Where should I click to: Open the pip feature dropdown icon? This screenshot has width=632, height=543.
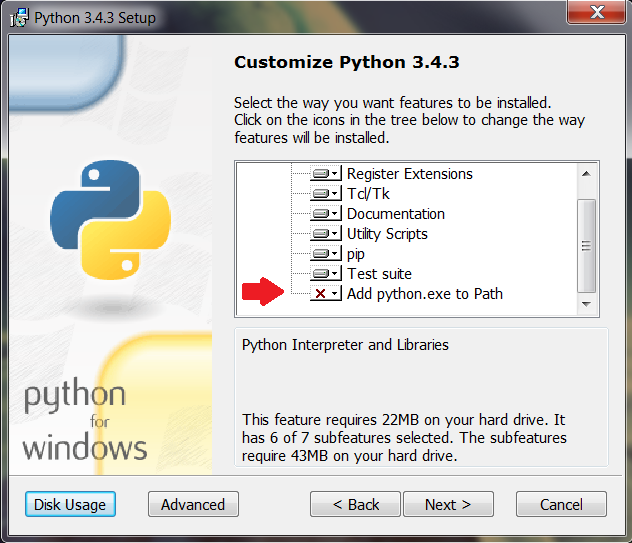326,254
